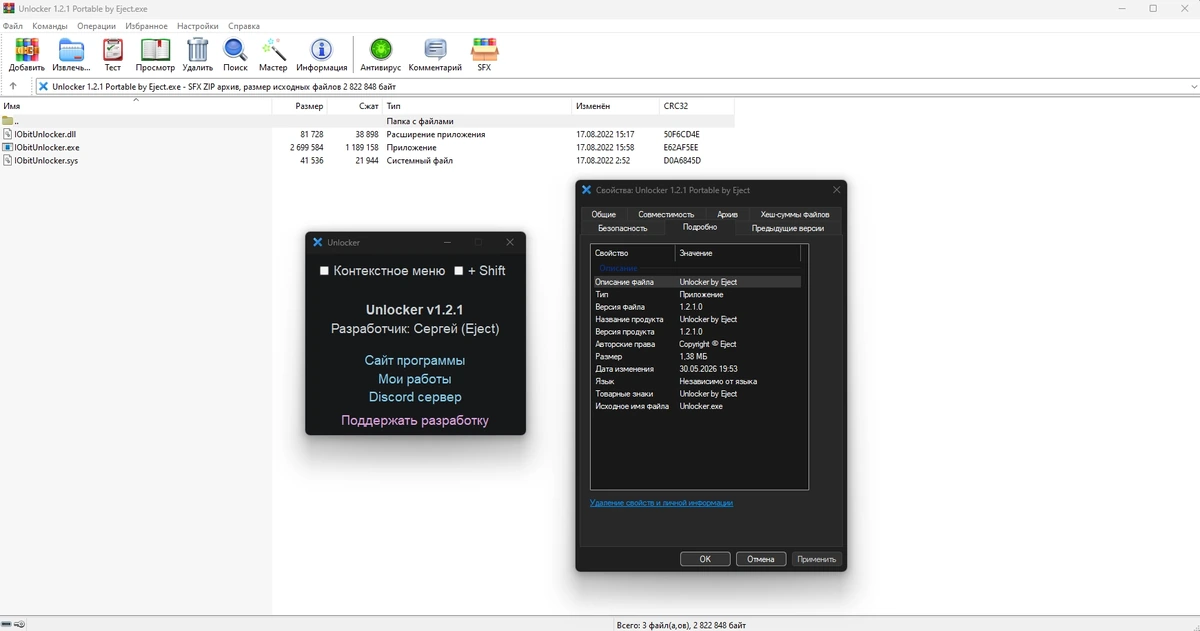
Task: Open the Сайт программы link
Action: click(415, 360)
